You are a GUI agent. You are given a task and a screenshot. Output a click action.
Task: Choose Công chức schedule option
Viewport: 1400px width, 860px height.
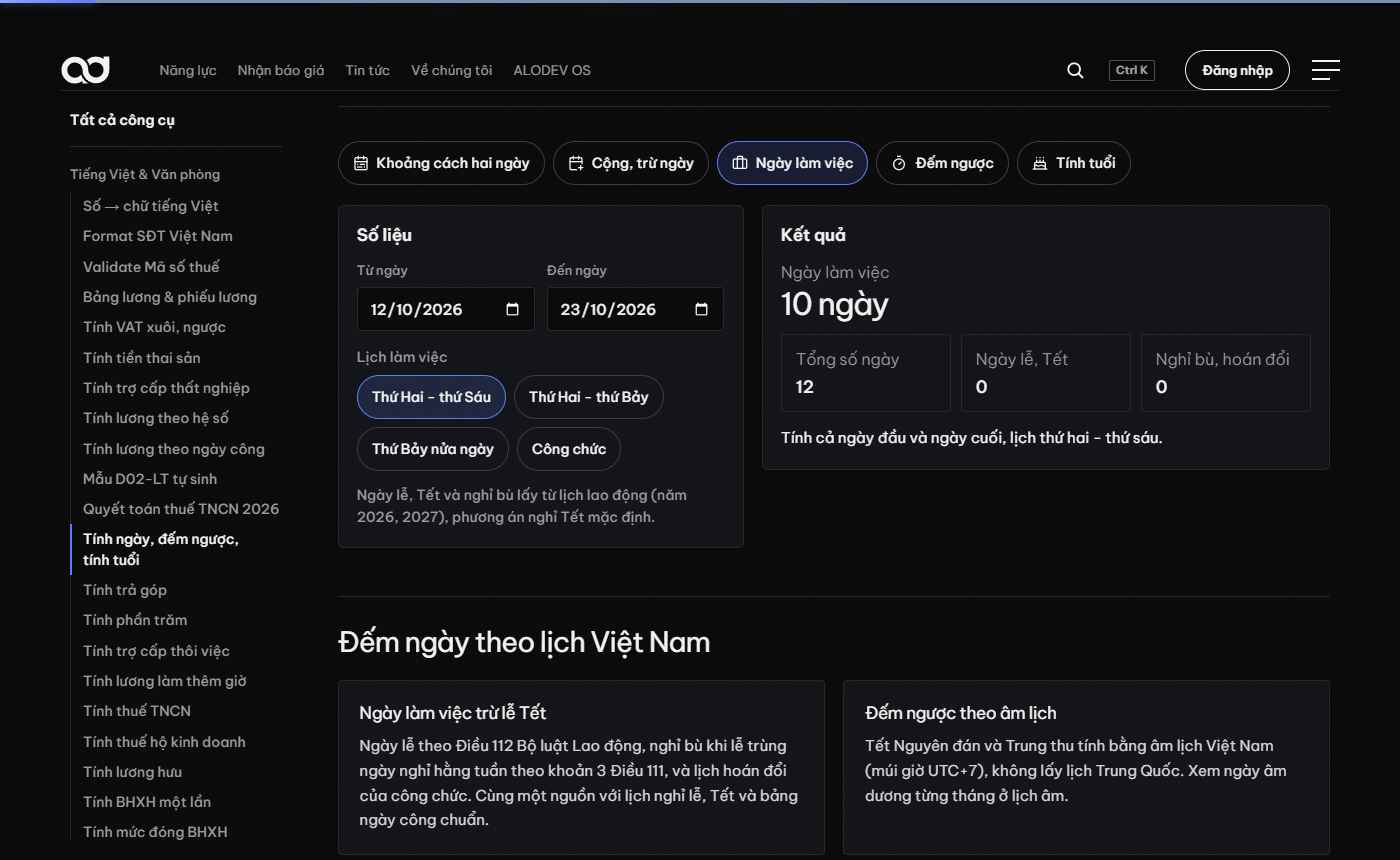(569, 449)
